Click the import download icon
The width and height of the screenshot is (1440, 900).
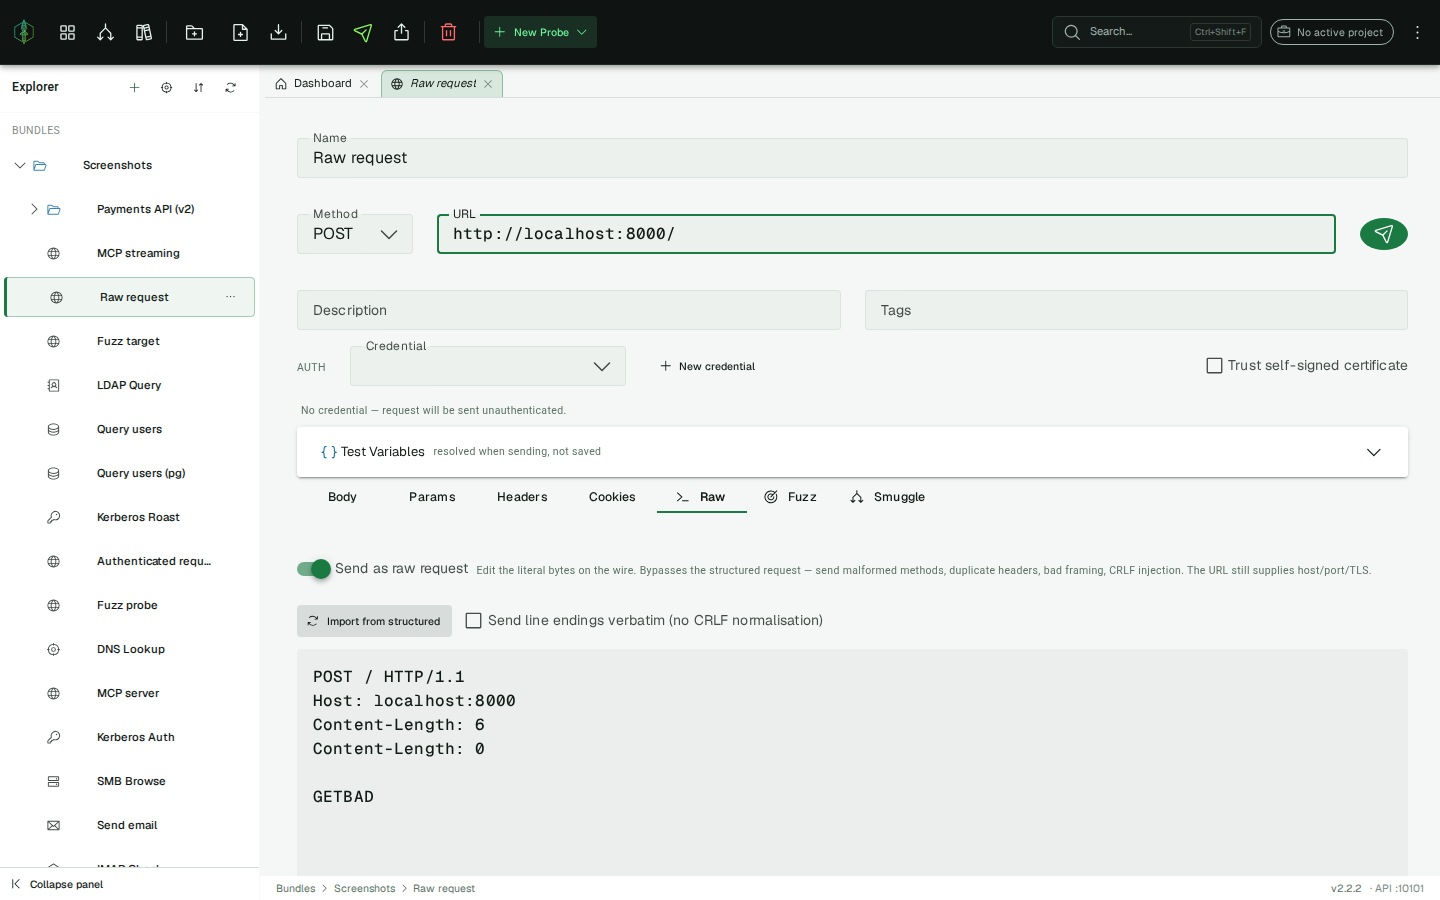pyautogui.click(x=278, y=32)
